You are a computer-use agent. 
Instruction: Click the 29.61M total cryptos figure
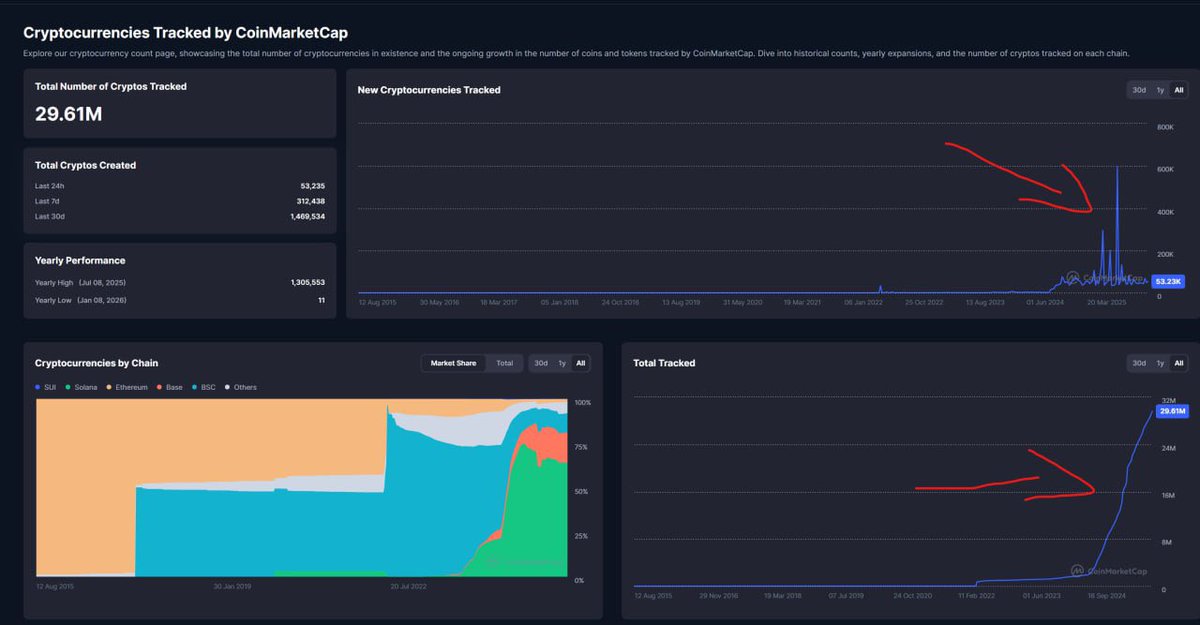pos(68,114)
